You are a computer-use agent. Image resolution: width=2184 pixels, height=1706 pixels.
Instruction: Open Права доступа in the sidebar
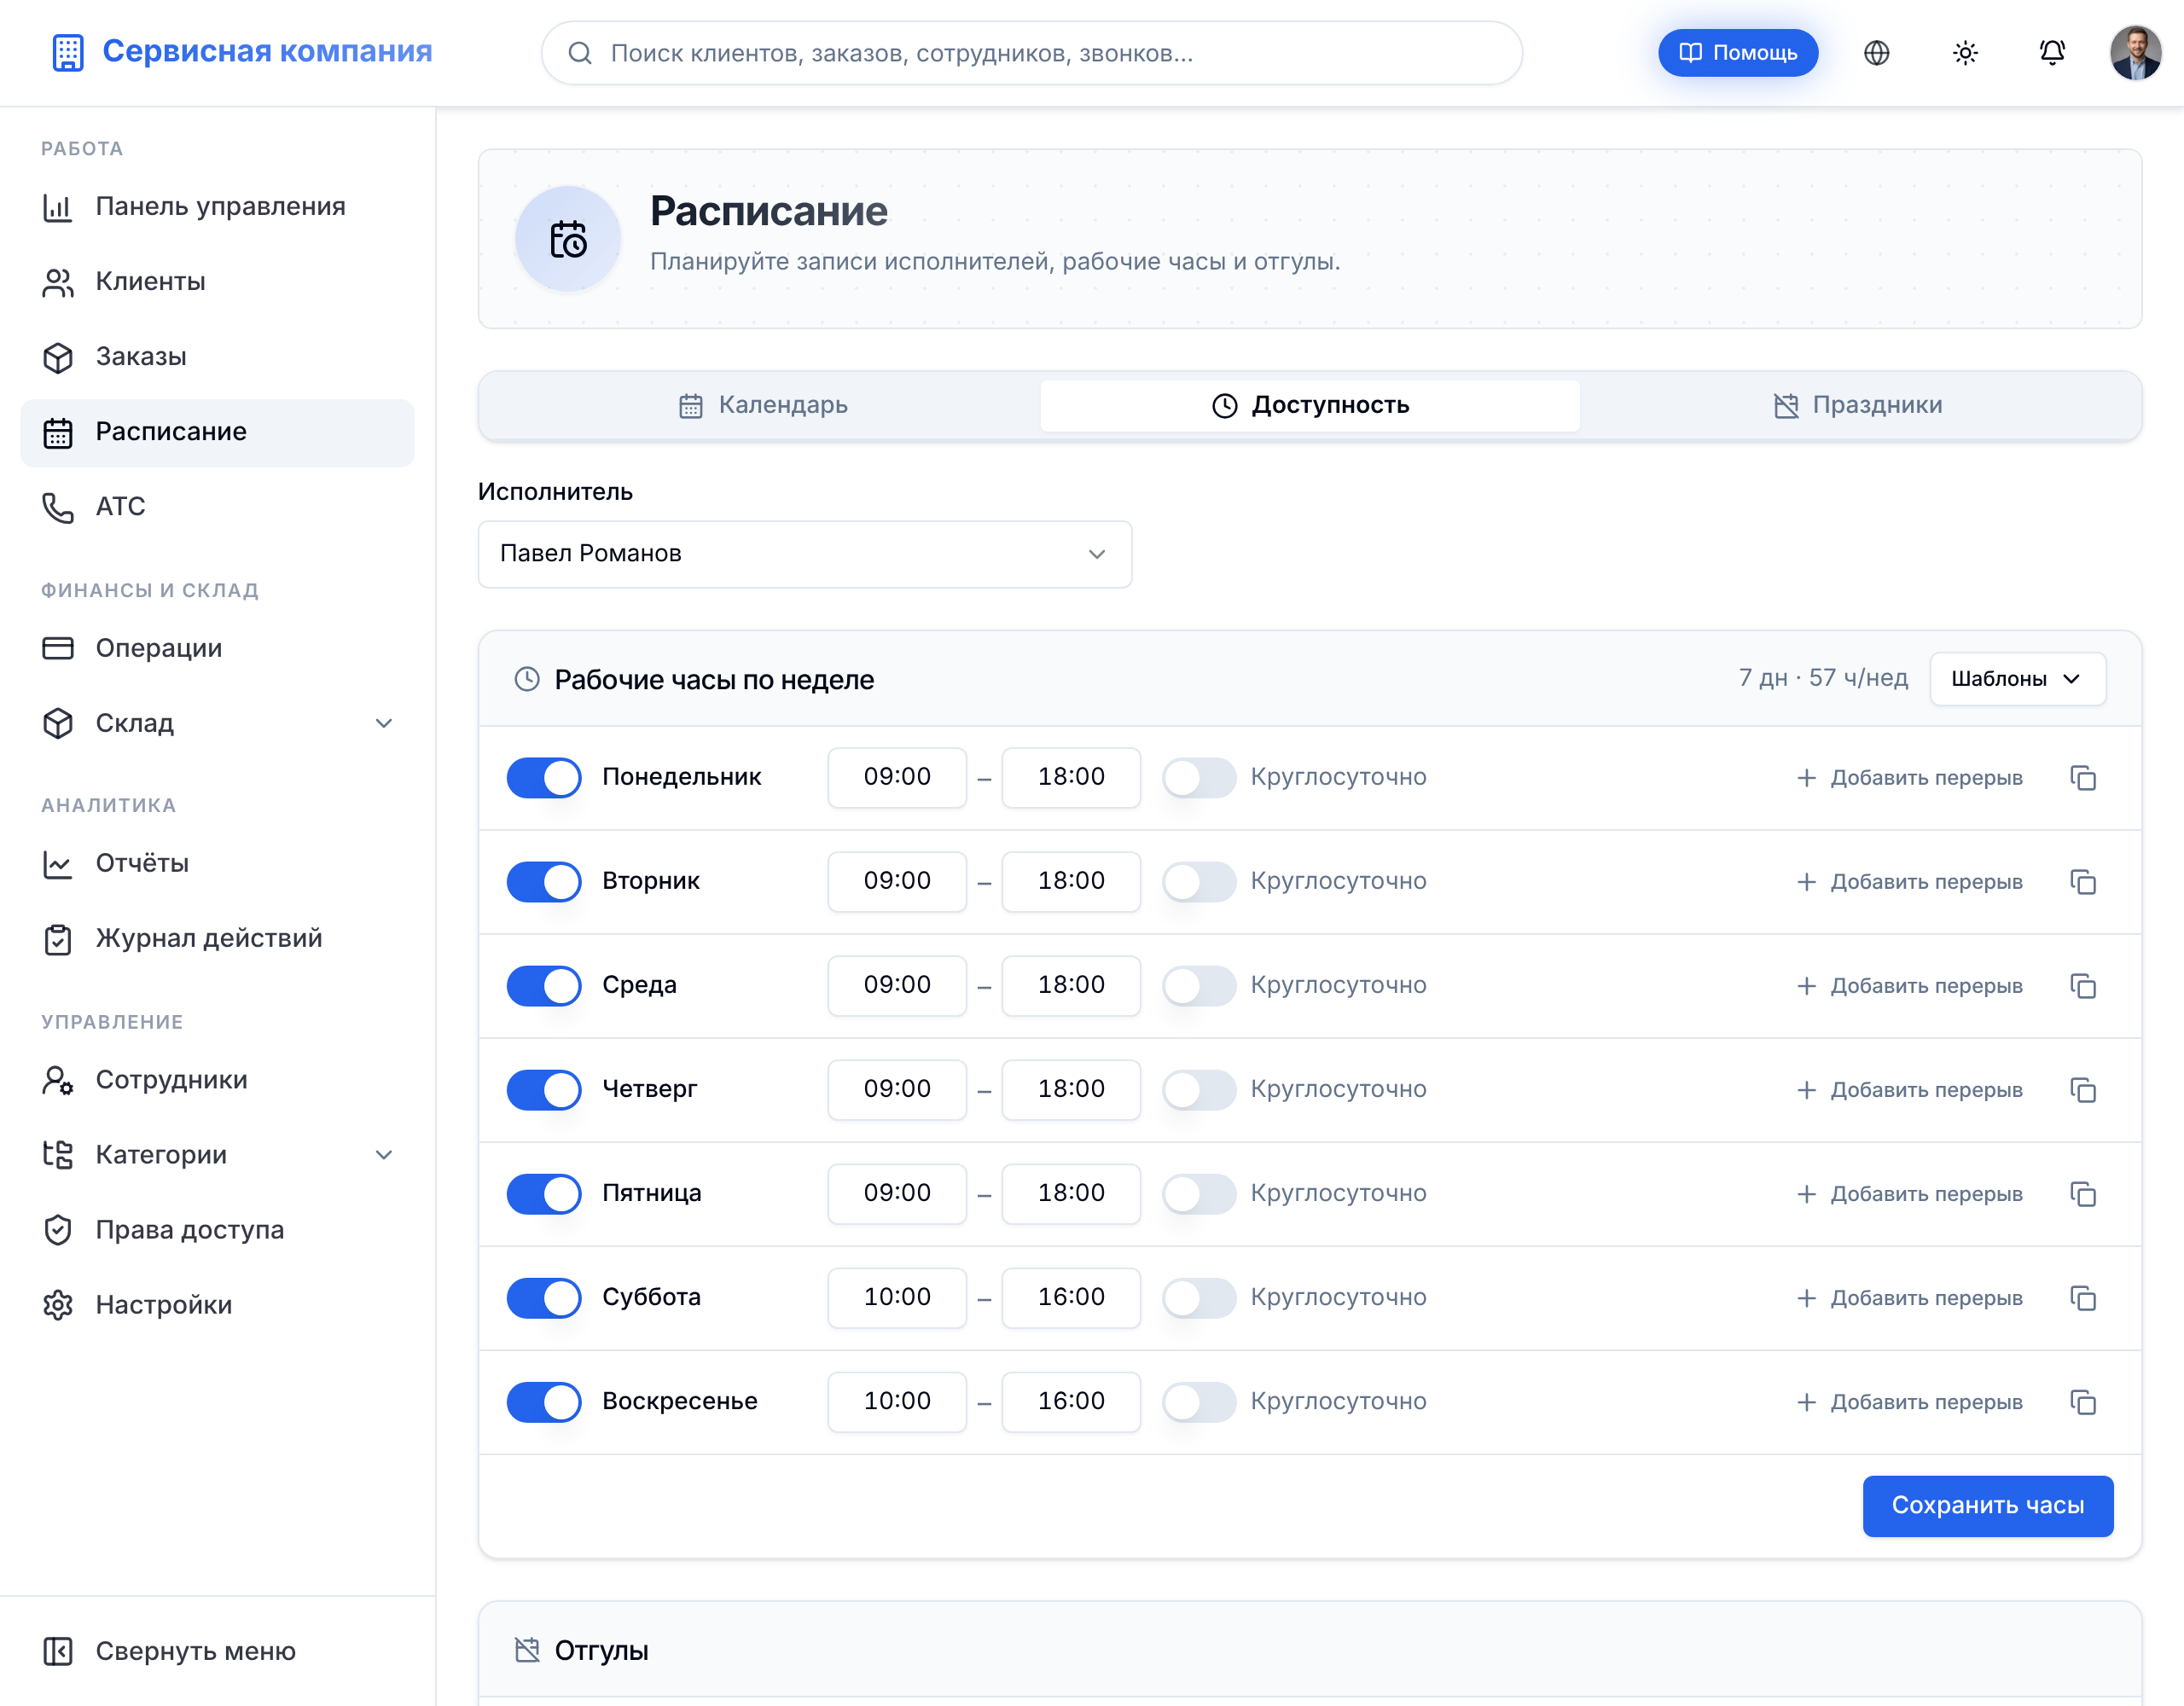[217, 1230]
